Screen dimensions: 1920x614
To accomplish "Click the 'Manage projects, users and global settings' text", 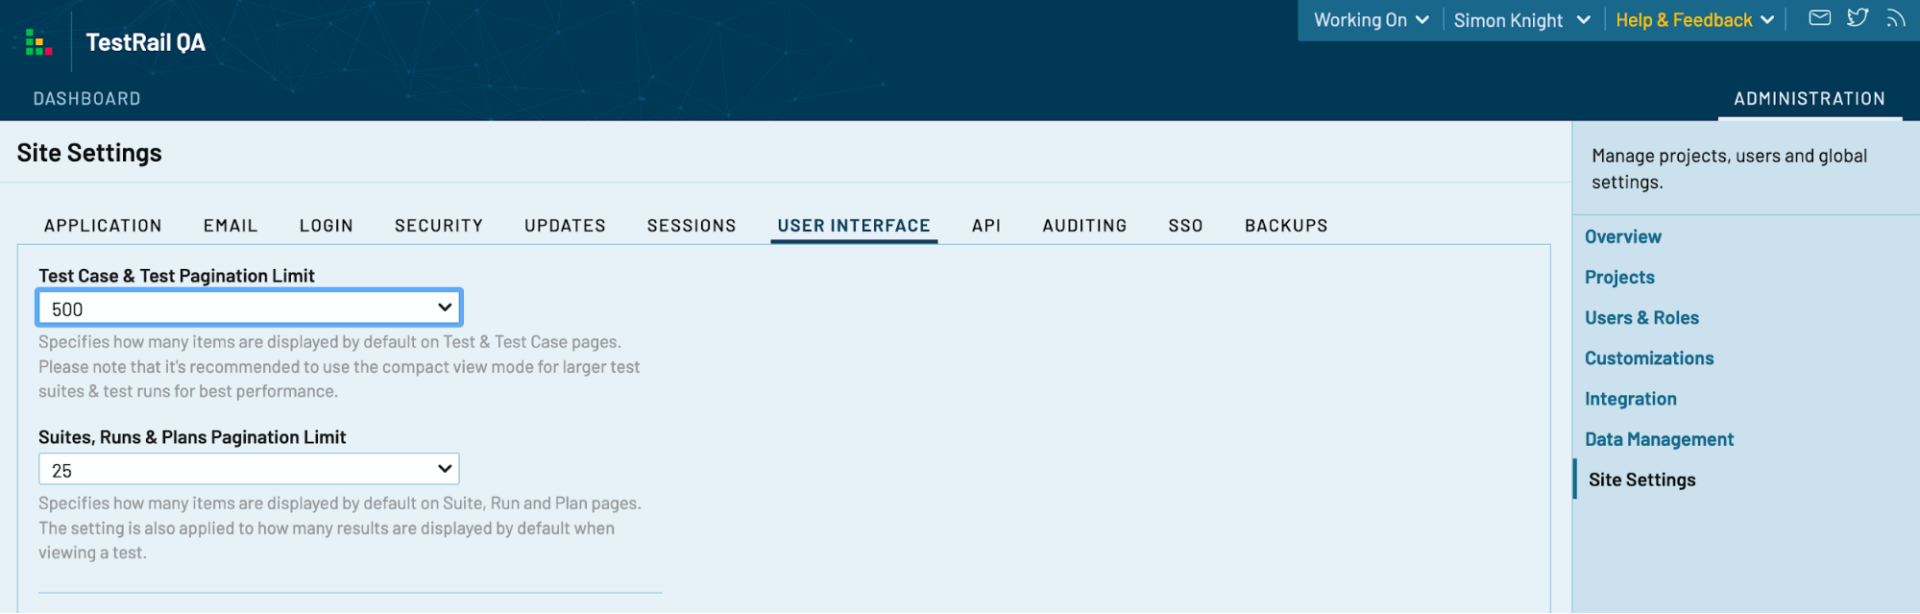I will [1729, 169].
